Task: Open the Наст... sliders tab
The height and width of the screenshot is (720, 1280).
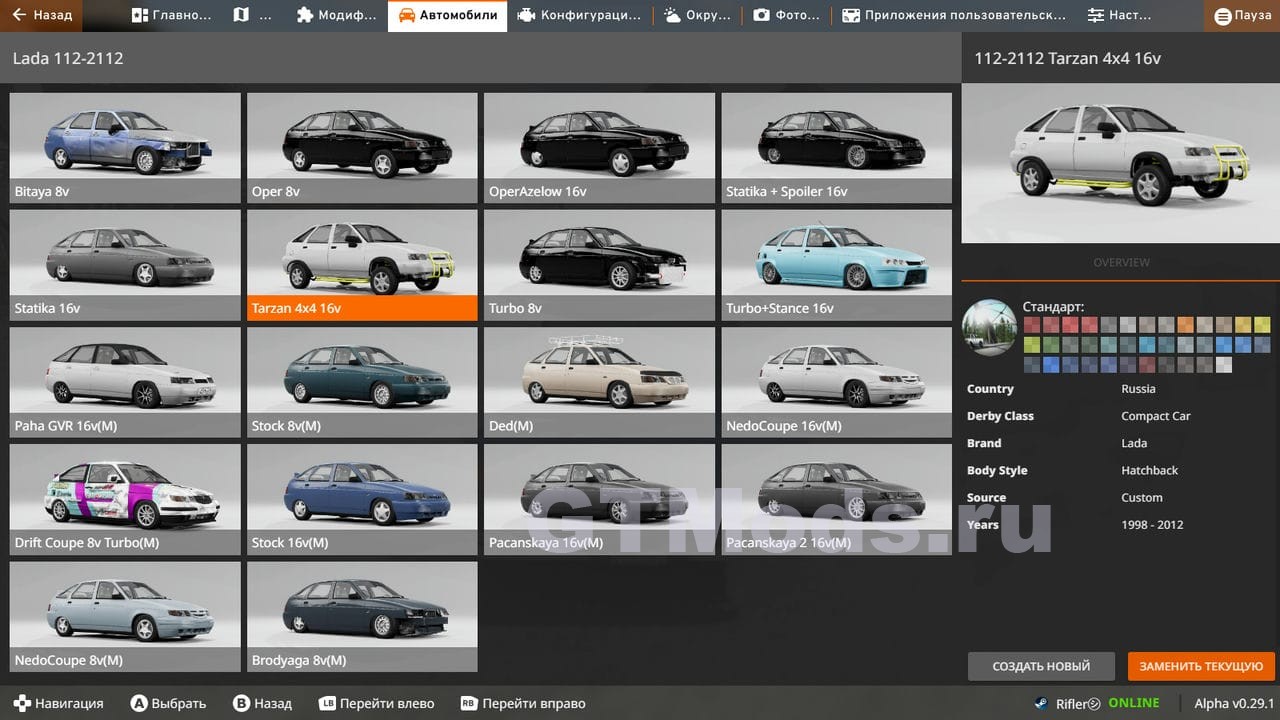Action: tap(1119, 15)
